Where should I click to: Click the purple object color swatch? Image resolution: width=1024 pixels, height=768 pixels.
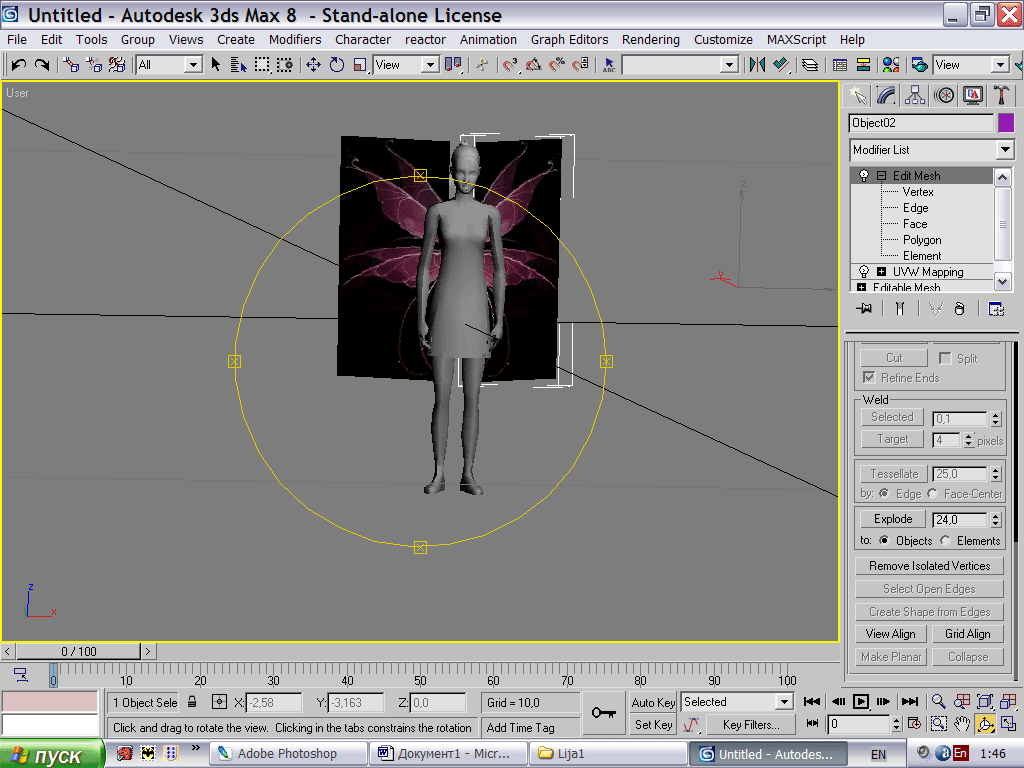click(1006, 123)
